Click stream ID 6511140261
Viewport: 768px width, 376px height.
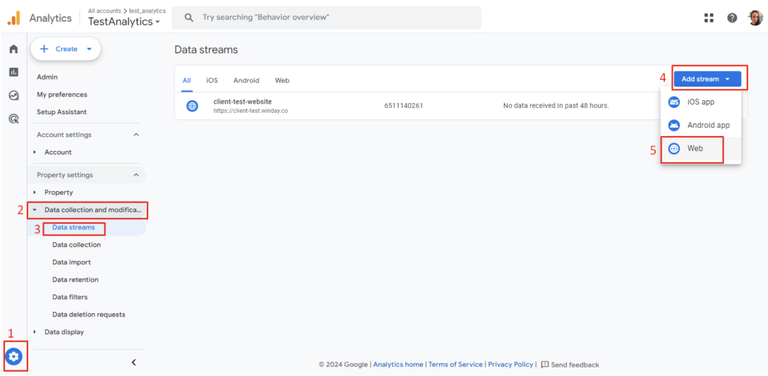(404, 106)
